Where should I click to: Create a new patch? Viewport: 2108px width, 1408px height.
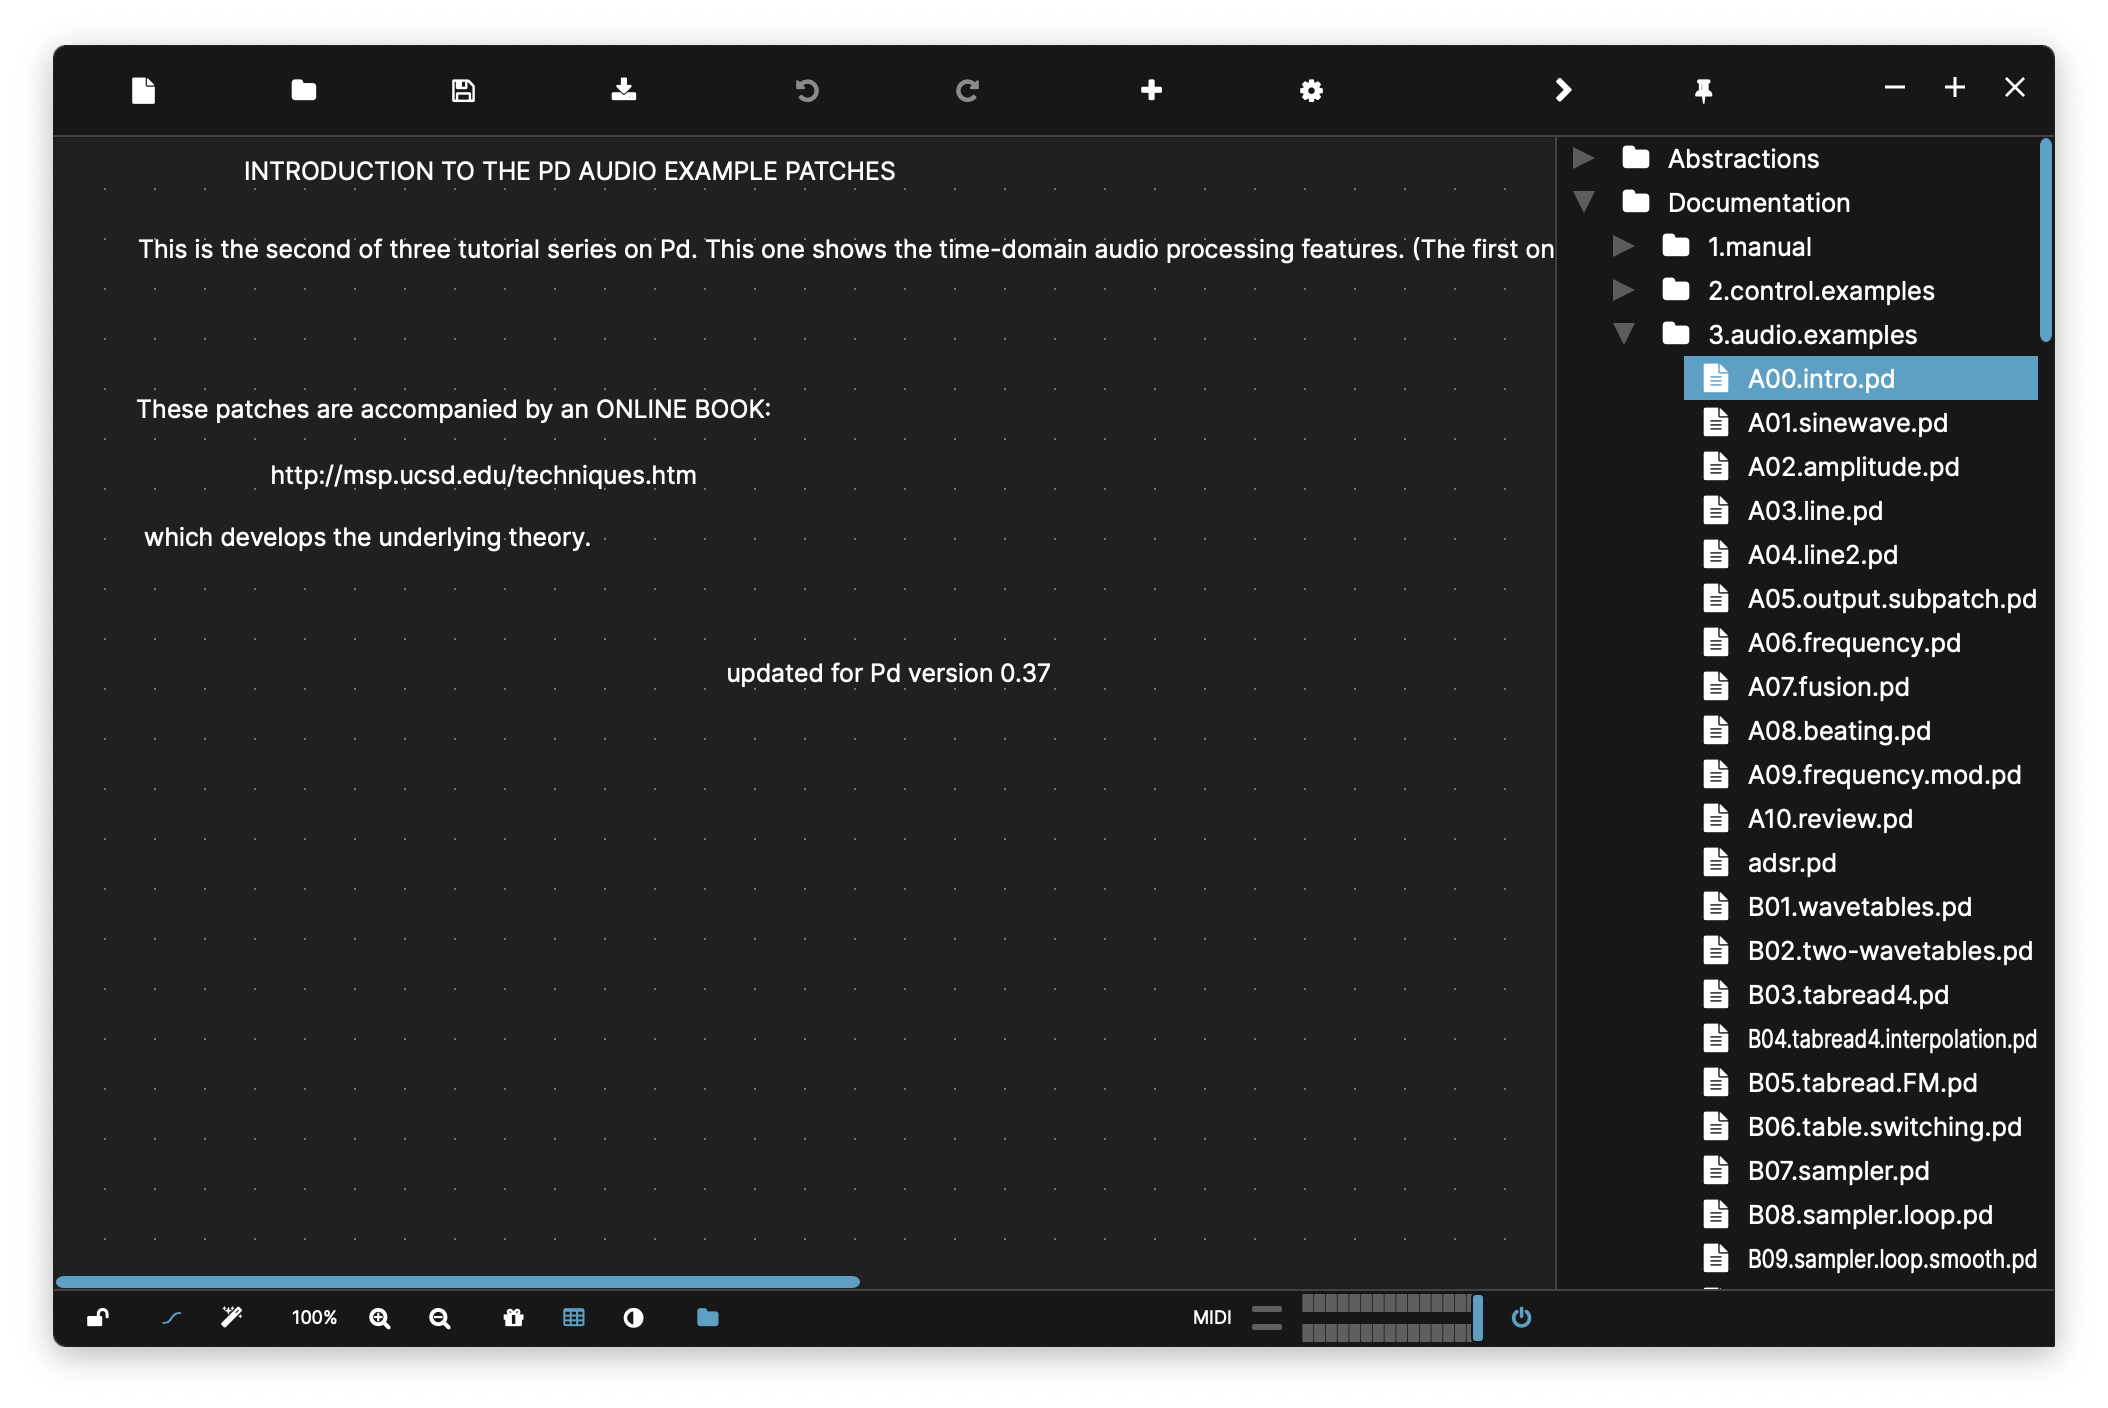(143, 90)
